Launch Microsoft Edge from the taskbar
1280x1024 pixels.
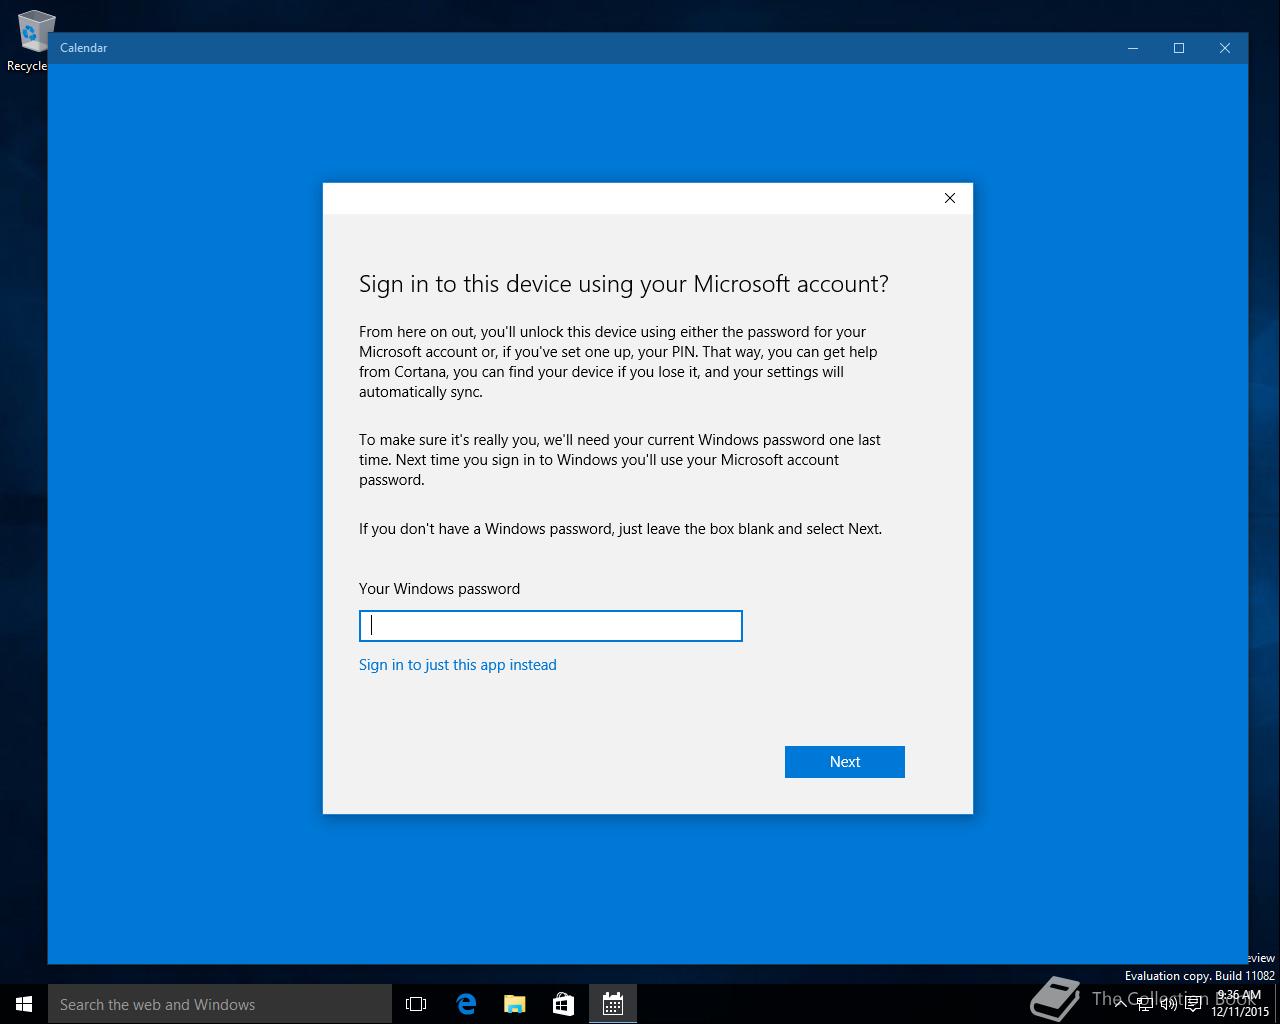466,1004
